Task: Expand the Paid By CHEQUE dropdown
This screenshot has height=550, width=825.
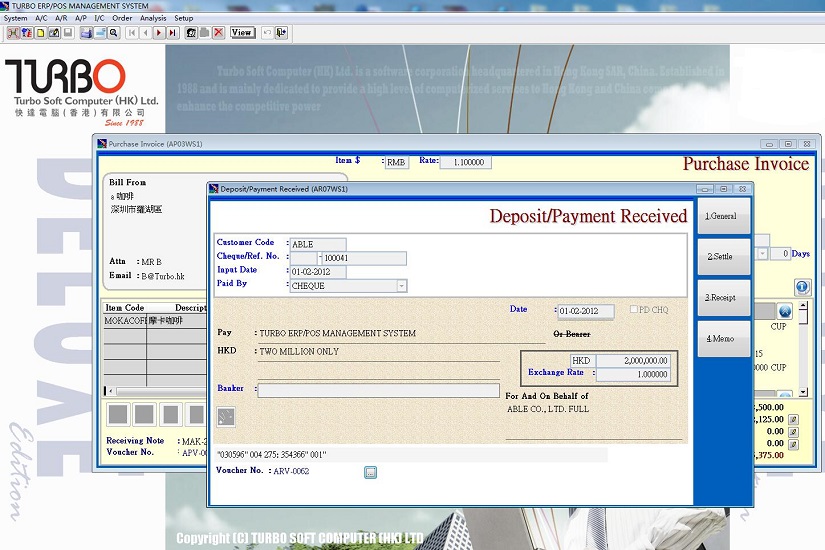Action: pos(401,286)
